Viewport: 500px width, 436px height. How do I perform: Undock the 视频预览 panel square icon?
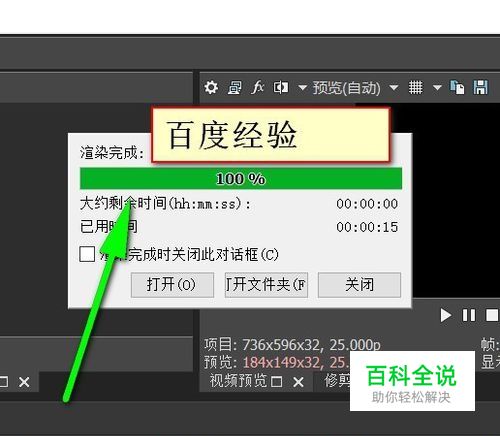tap(277, 382)
